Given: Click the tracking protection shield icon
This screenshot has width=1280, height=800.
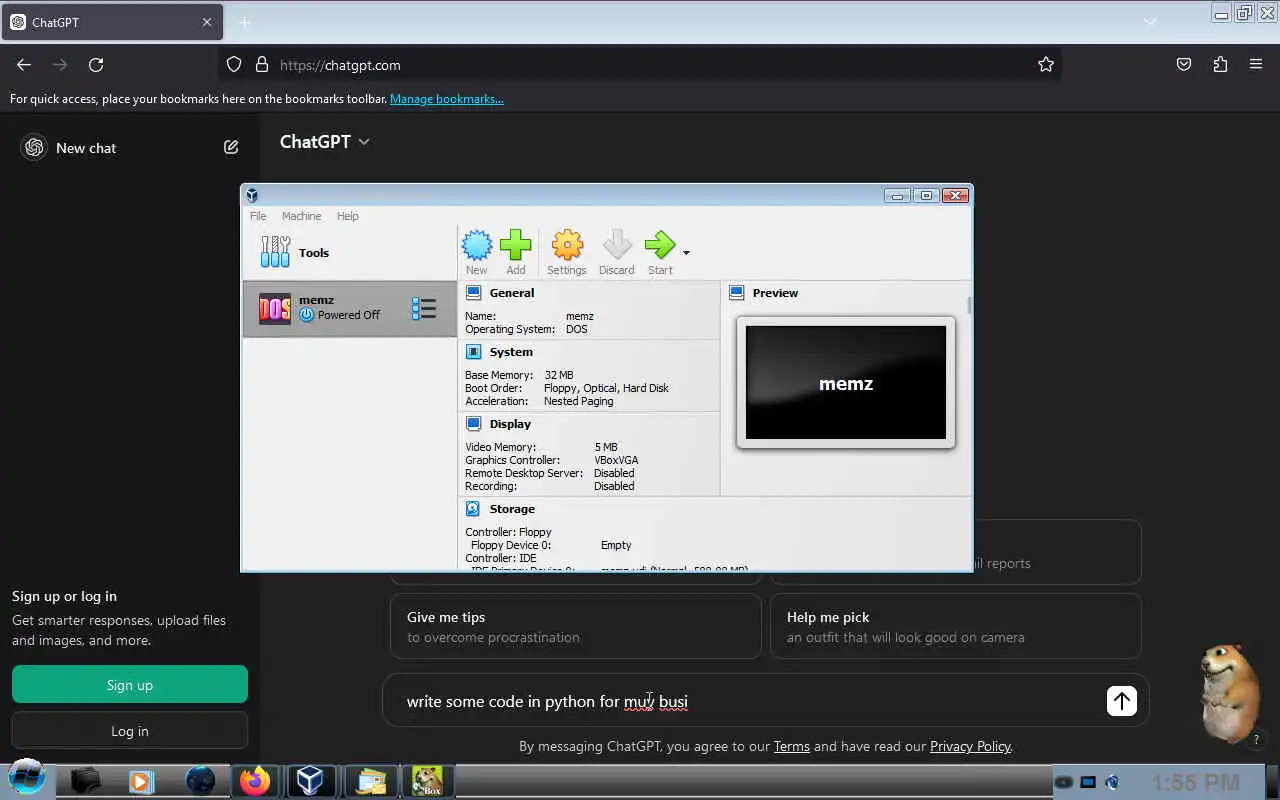Looking at the screenshot, I should (234, 64).
